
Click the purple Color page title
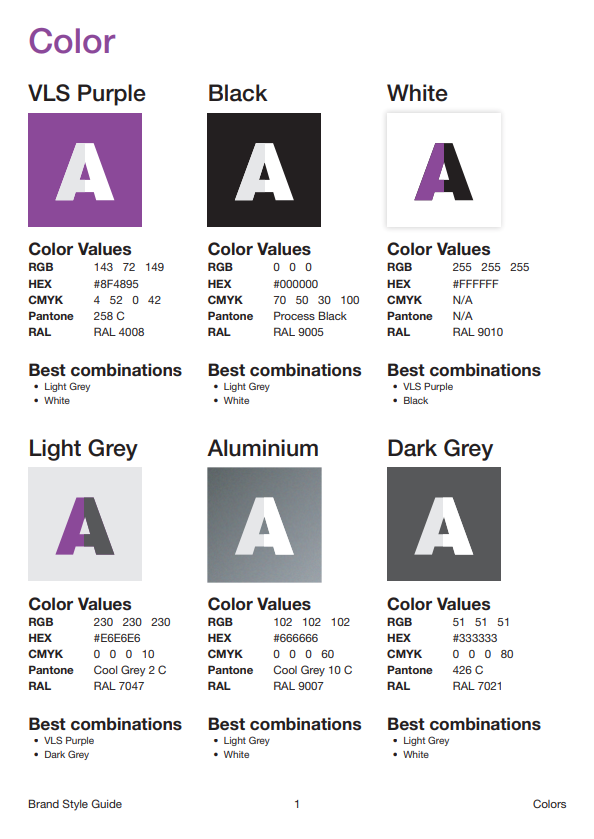click(x=72, y=41)
